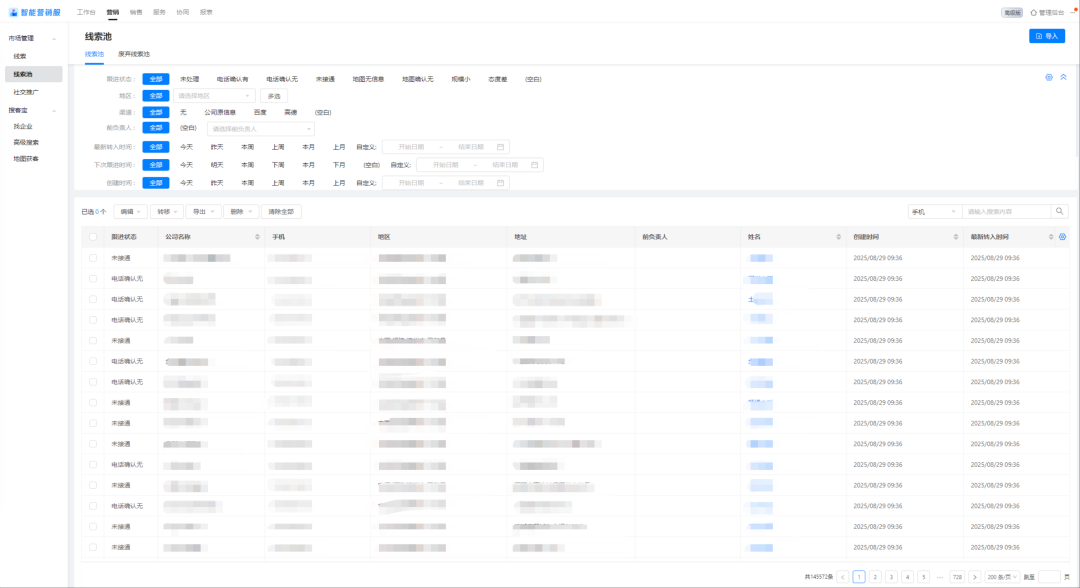Sort by 最新转入时间 column arrows
This screenshot has width=1080, height=588.
click(1051, 237)
